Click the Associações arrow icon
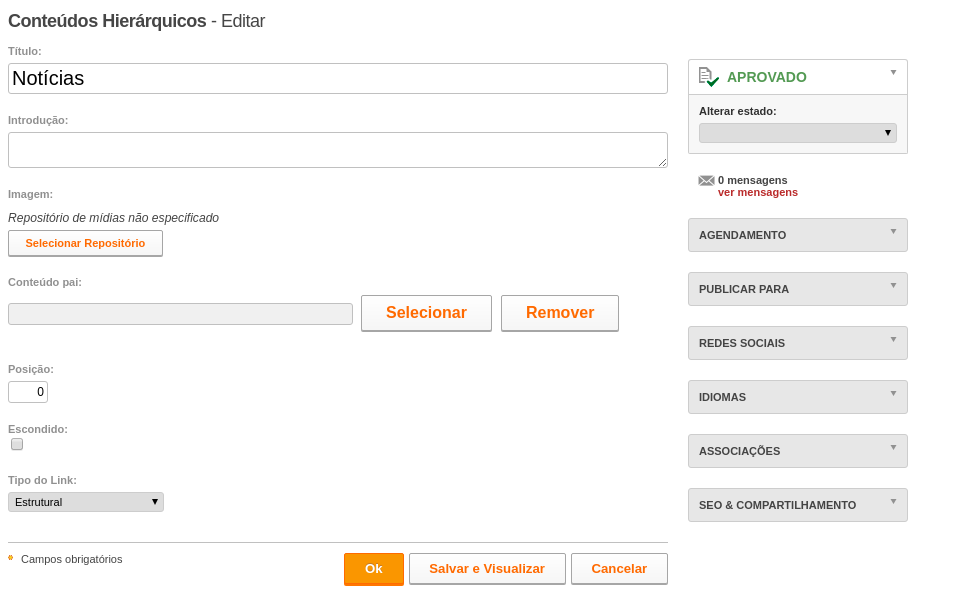This screenshot has width=975, height=609. (x=894, y=447)
